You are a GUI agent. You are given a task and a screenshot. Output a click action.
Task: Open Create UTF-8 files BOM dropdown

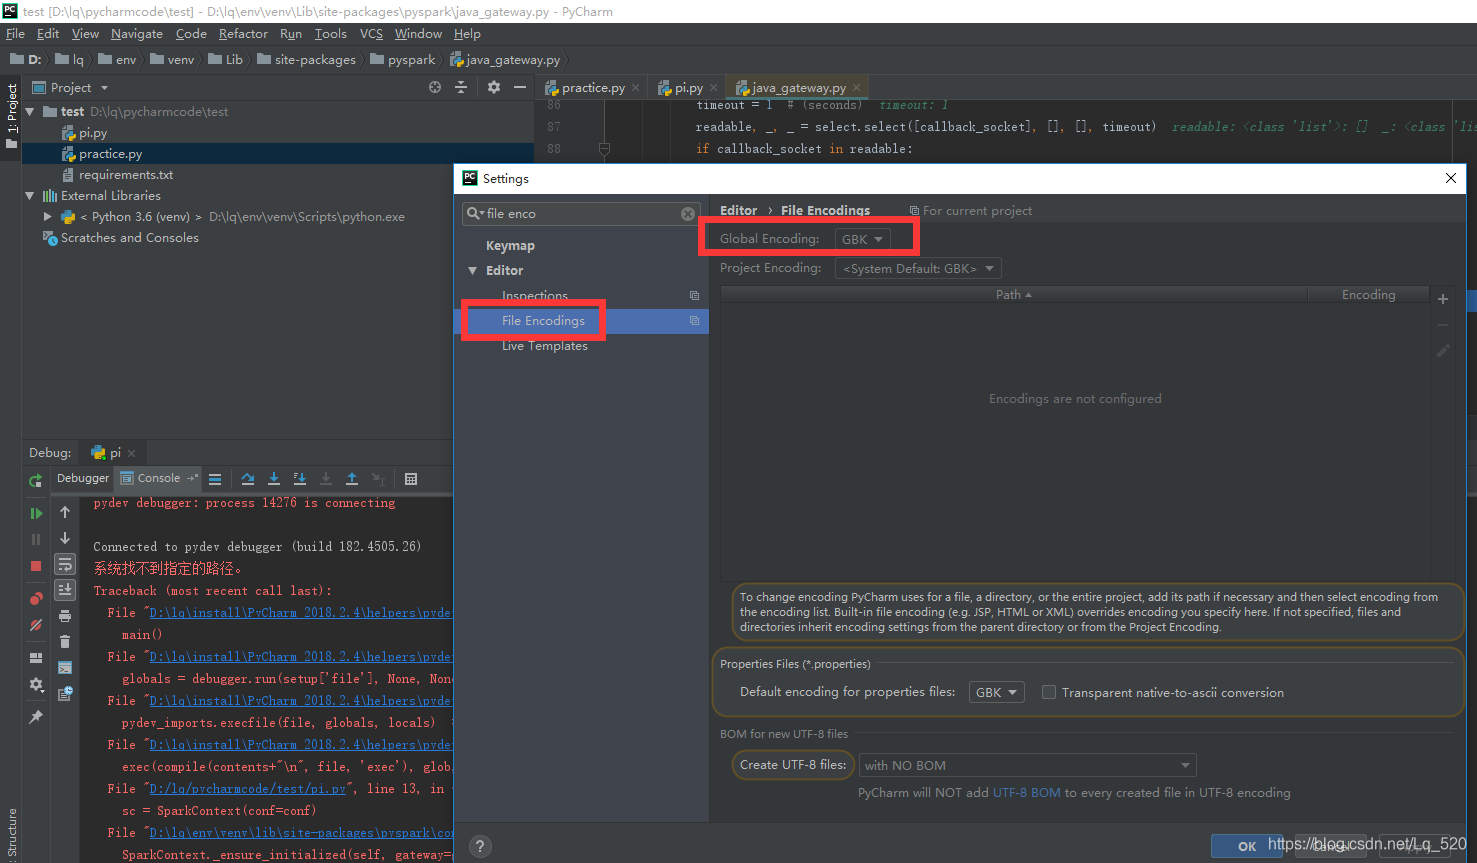(x=1028, y=765)
